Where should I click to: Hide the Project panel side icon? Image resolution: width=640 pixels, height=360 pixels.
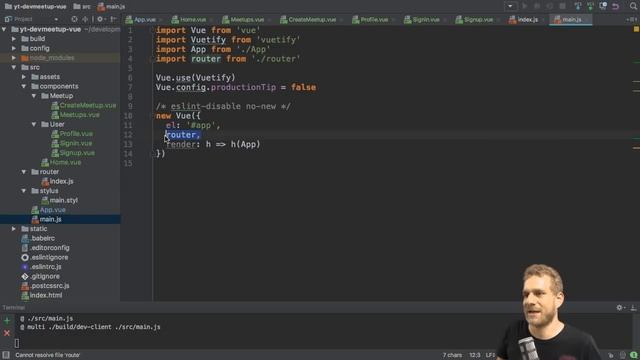point(113,19)
